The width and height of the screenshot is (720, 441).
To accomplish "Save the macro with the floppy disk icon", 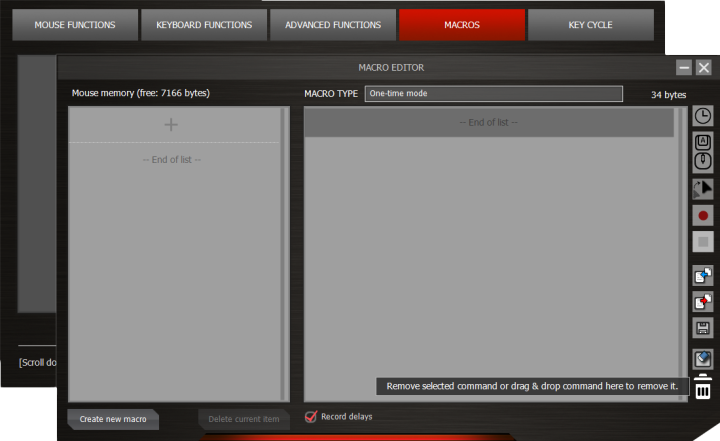I will (703, 328).
